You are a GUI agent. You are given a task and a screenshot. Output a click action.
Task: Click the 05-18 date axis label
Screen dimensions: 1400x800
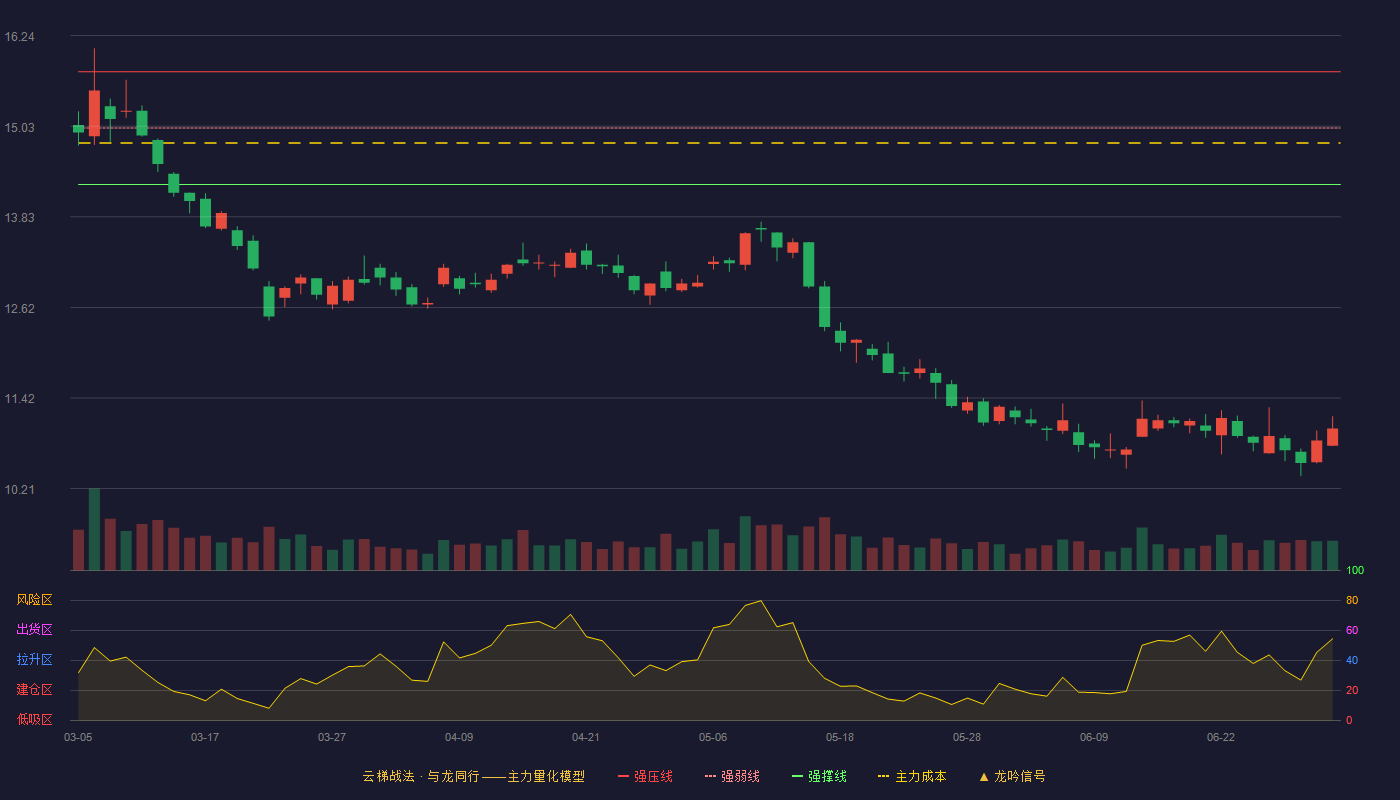pos(840,737)
